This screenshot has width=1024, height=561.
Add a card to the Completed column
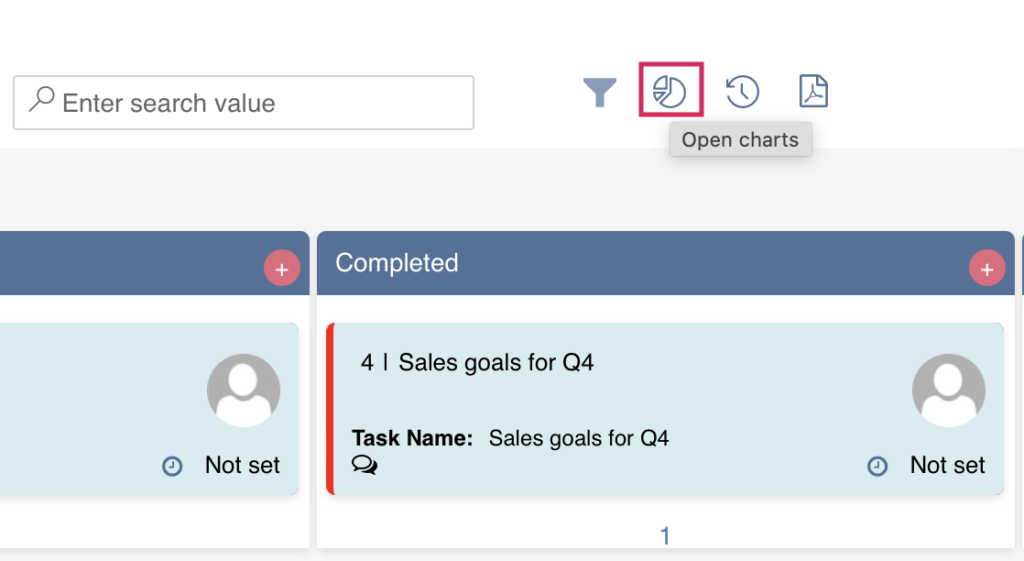point(987,268)
